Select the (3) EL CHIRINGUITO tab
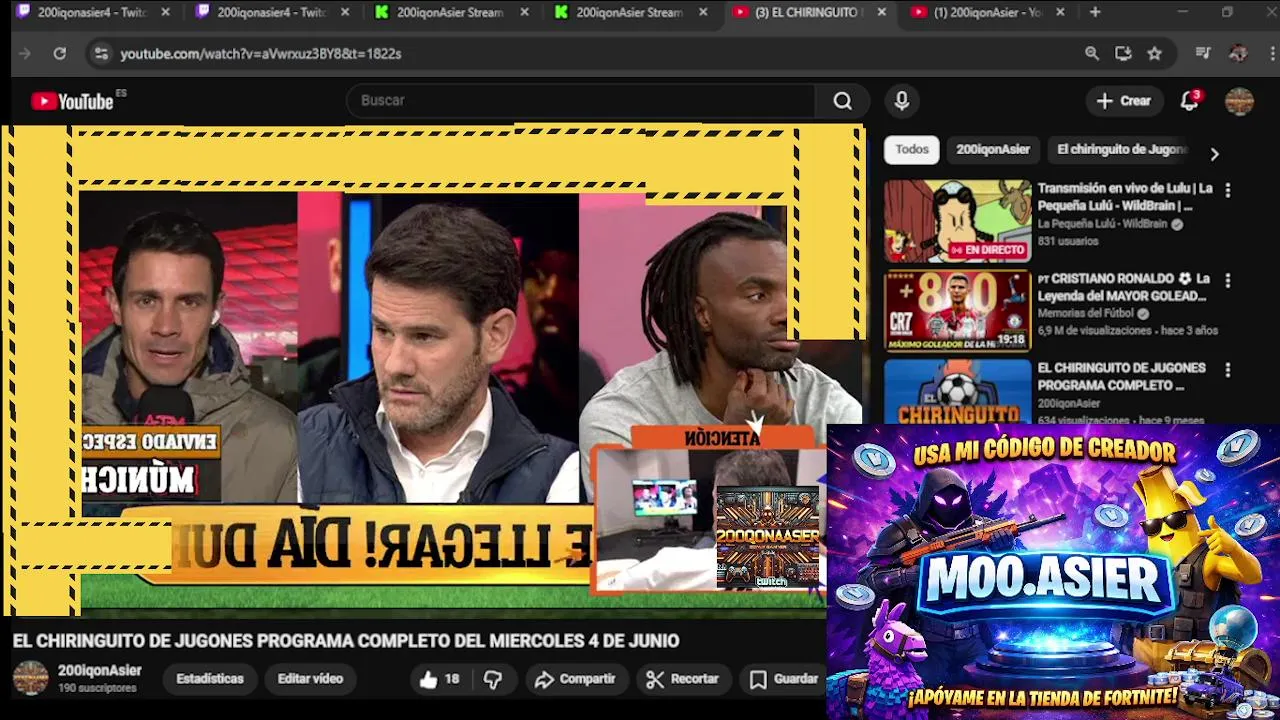Screen dimensions: 1280x720 (x=808, y=12)
